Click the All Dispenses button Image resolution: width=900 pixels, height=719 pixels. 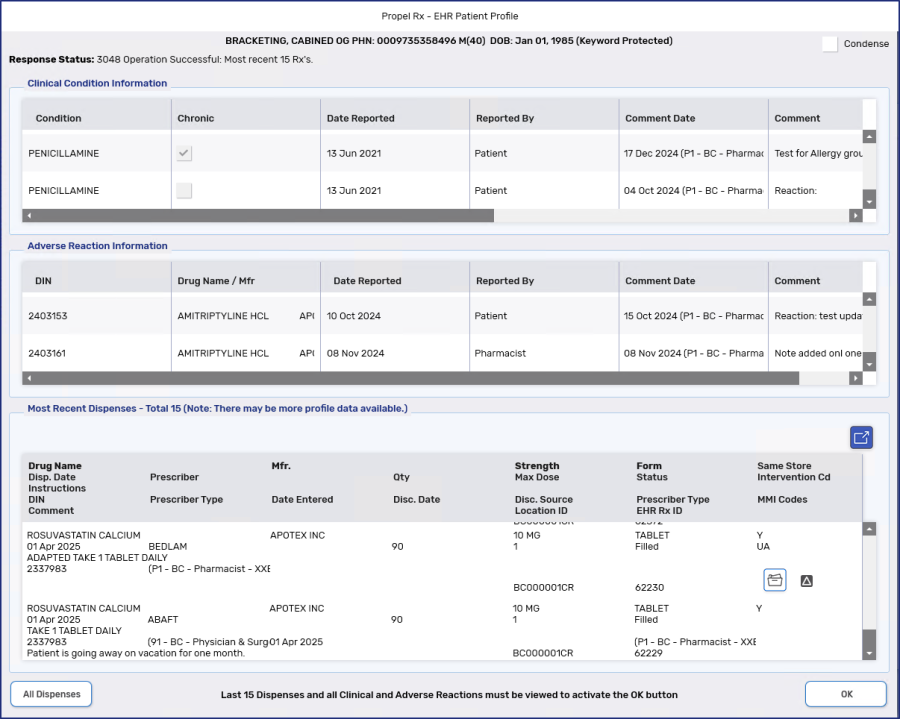coord(51,694)
